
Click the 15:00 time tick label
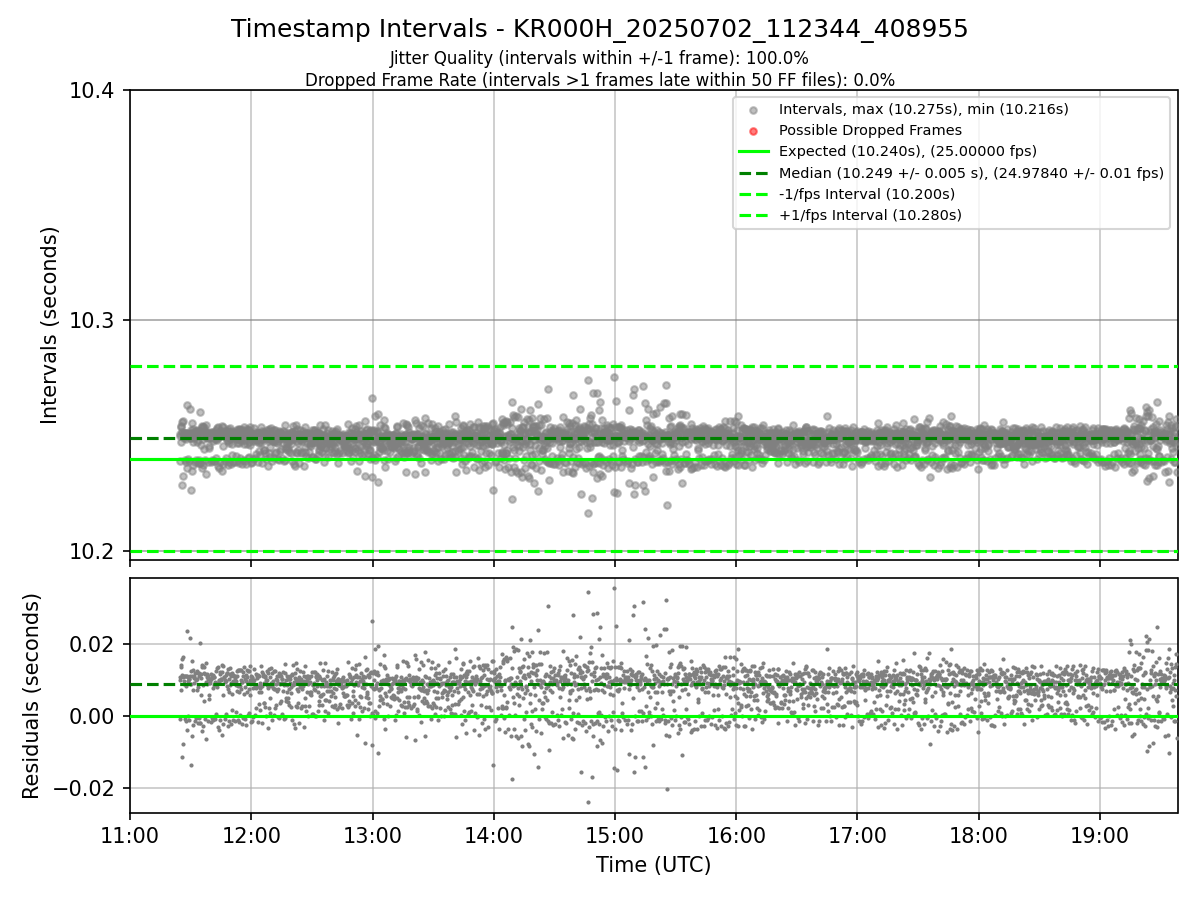615,834
